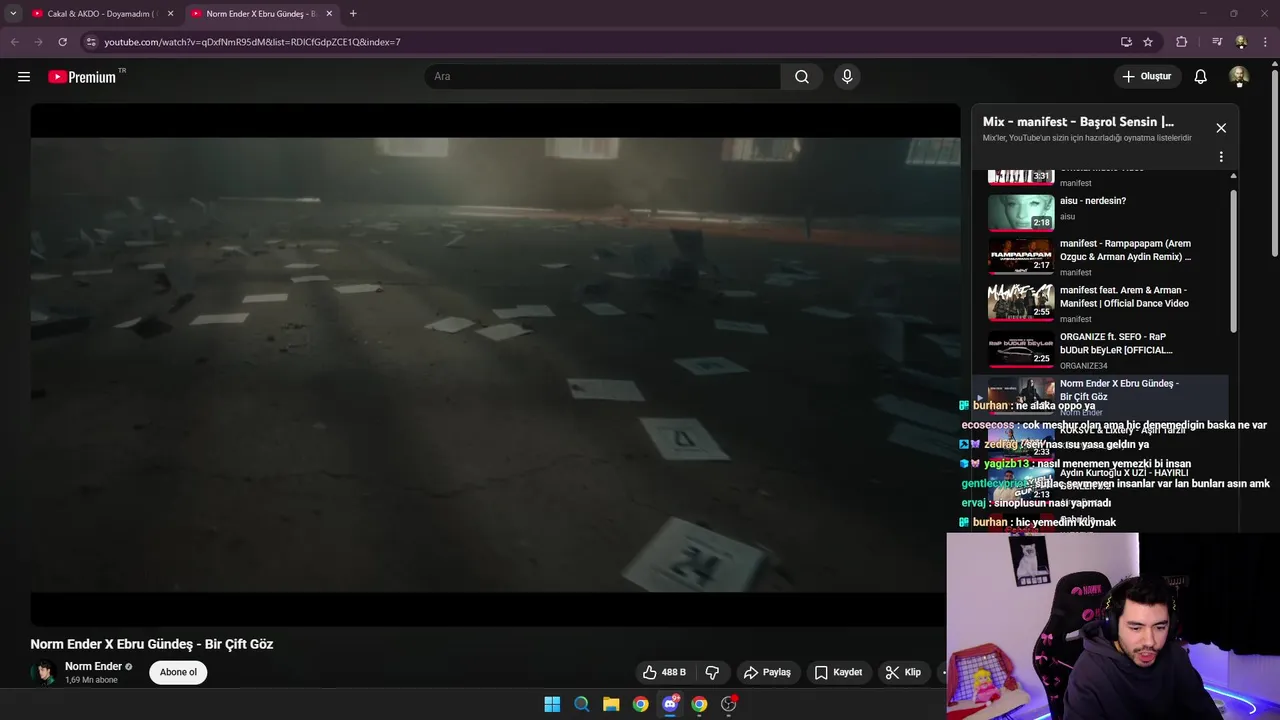This screenshot has width=1280, height=720.
Task: Save the video with Kaydet
Action: click(x=838, y=672)
